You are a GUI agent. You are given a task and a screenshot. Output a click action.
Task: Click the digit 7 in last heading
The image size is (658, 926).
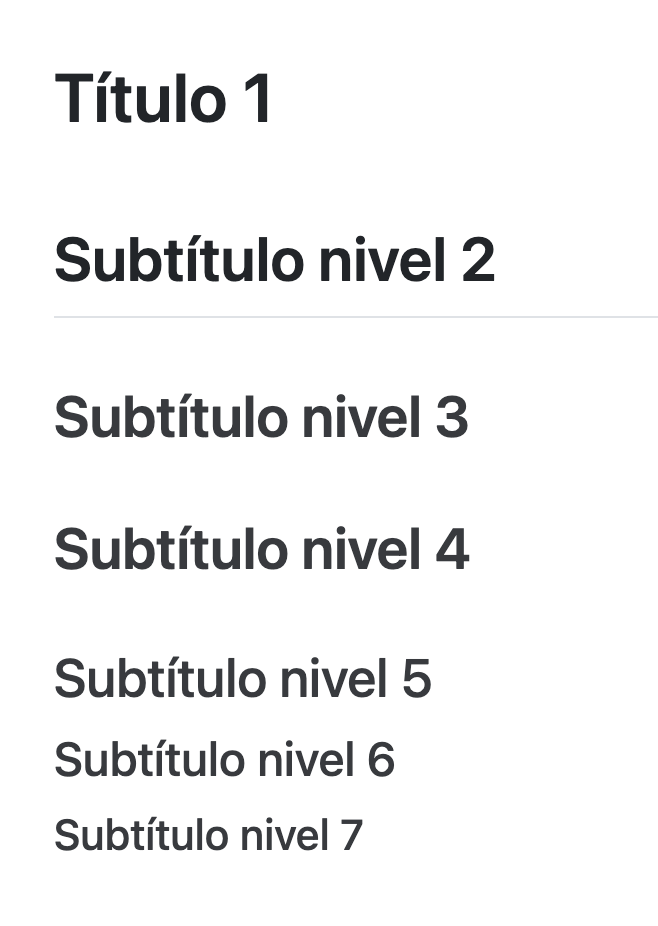point(351,836)
